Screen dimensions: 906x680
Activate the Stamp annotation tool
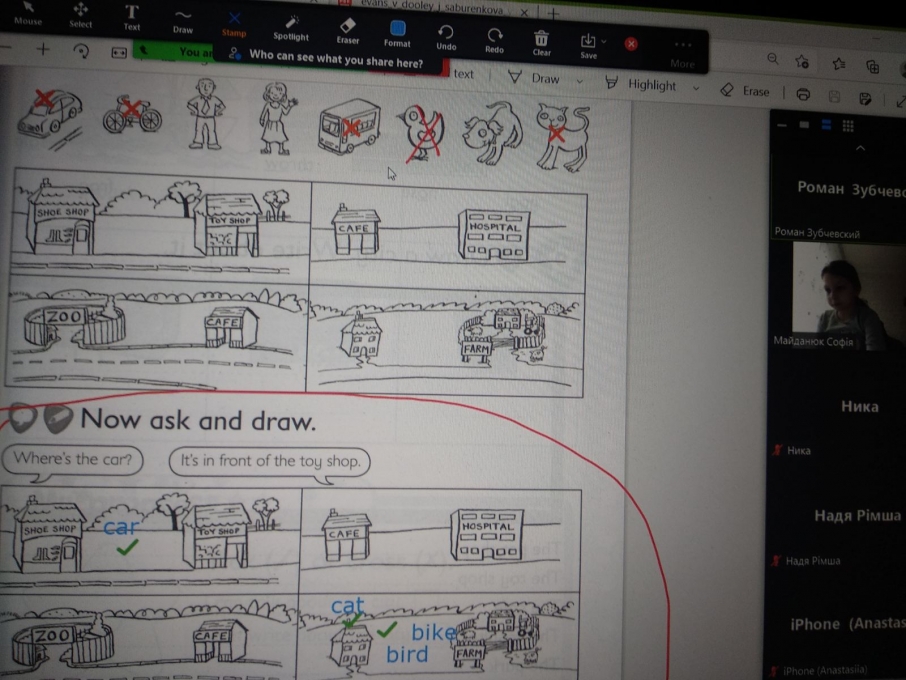coord(234,25)
